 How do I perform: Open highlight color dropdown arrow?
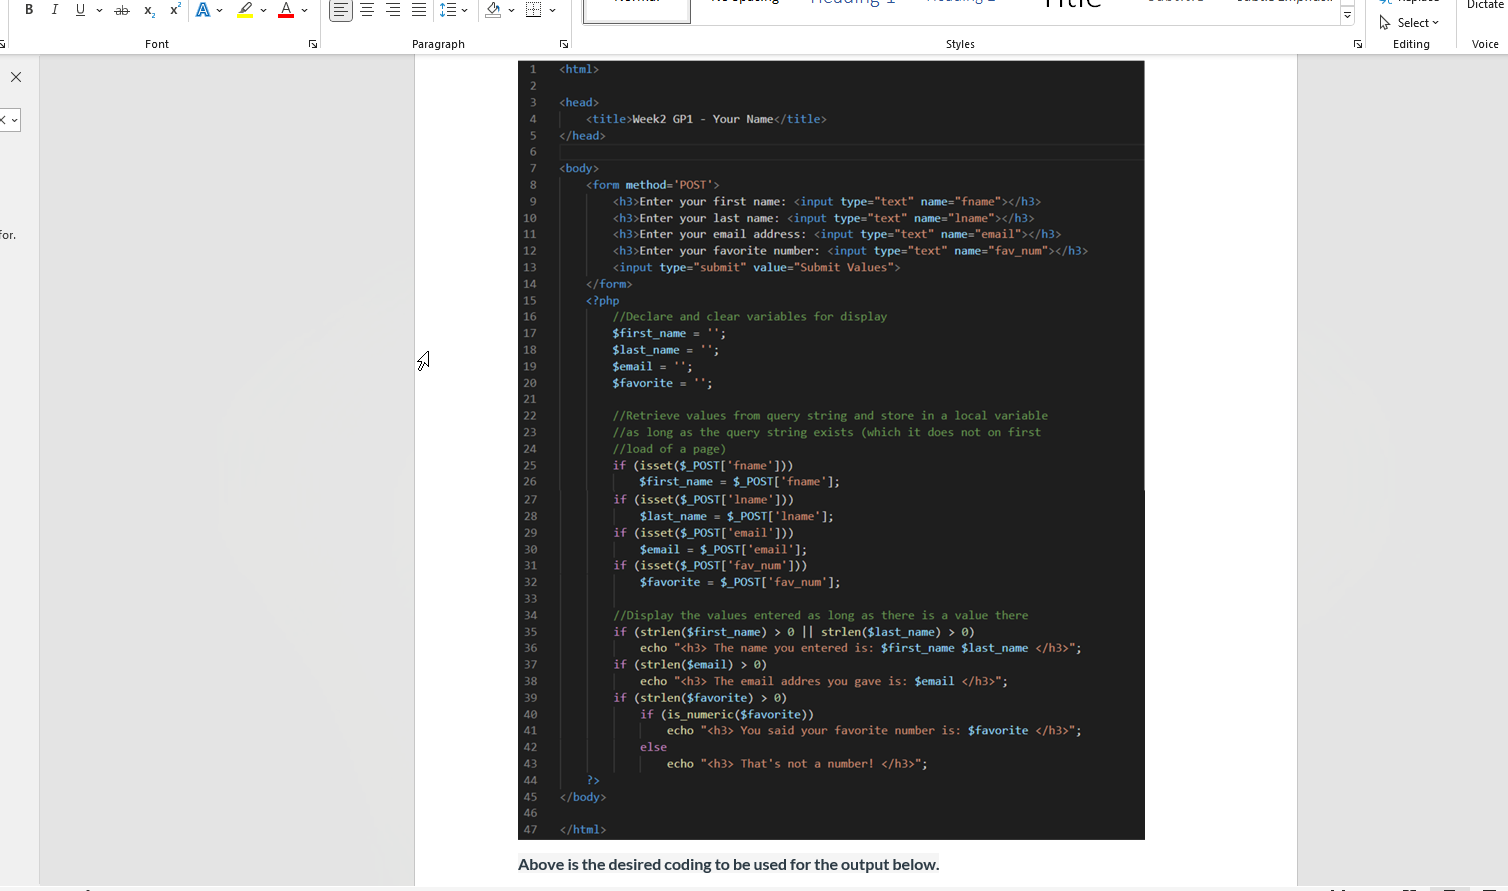tap(263, 10)
